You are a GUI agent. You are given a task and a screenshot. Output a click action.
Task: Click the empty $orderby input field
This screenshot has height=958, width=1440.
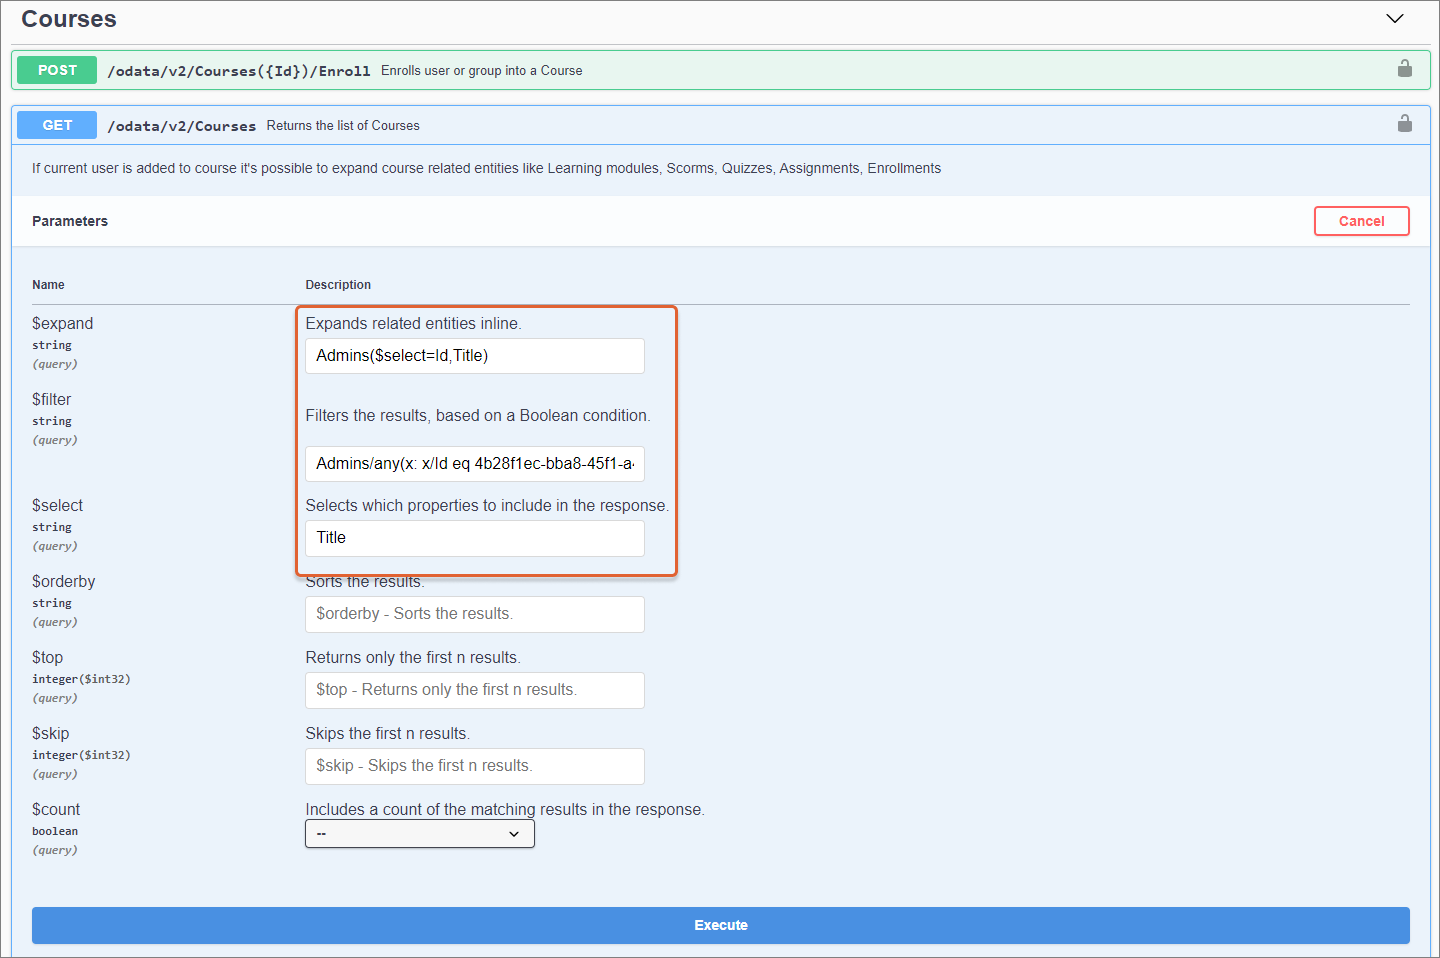[x=474, y=614]
